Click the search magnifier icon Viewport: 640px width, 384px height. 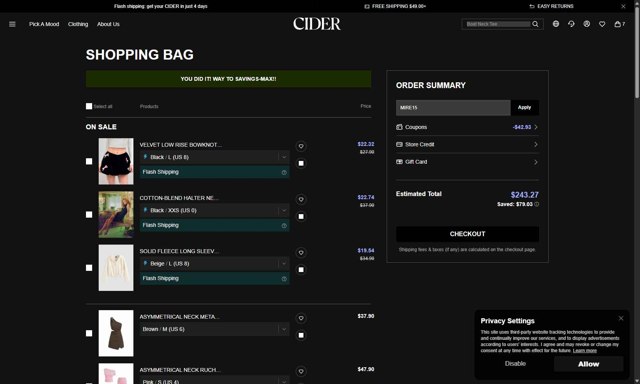pyautogui.click(x=535, y=24)
